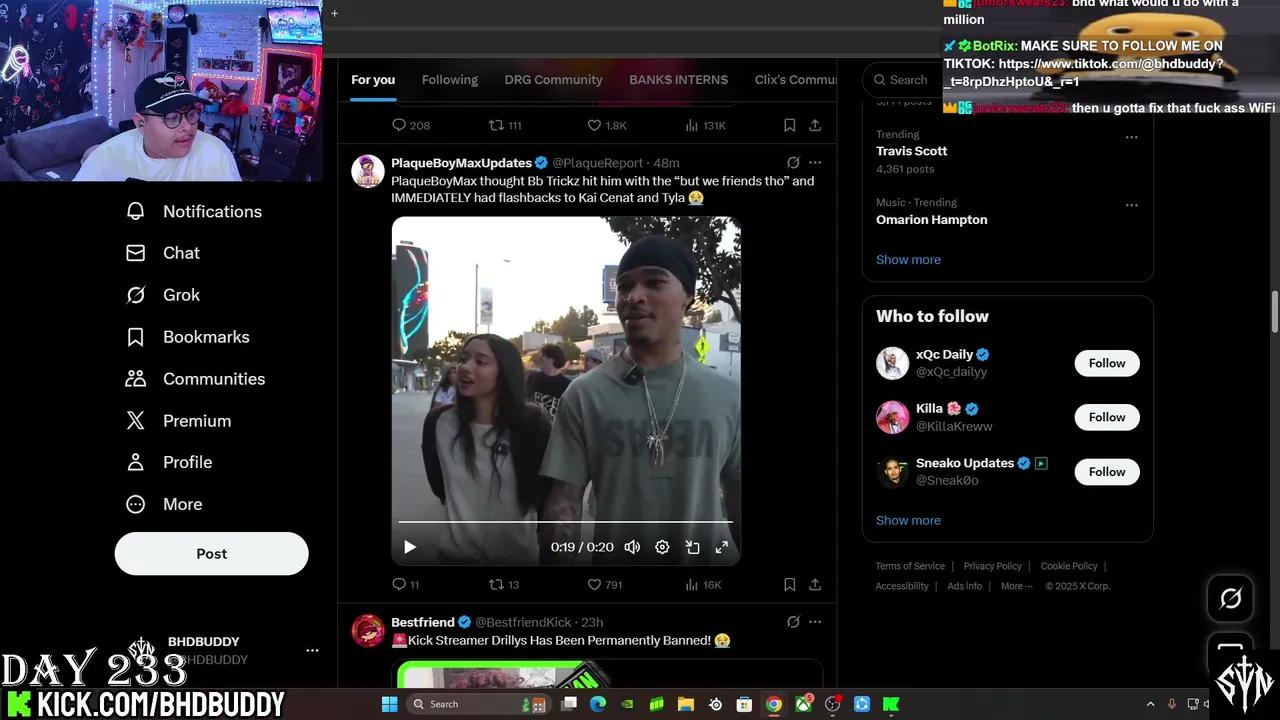Show more Who to follow suggestions

pyautogui.click(x=908, y=520)
